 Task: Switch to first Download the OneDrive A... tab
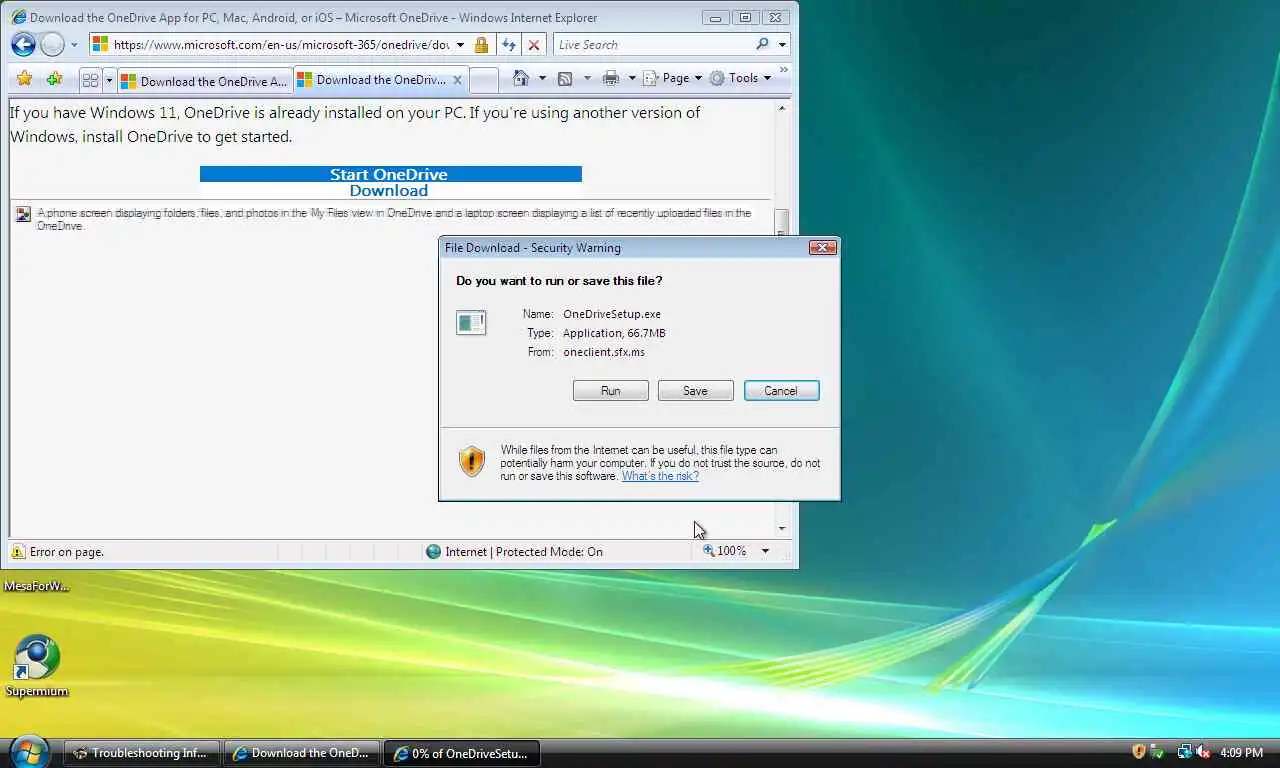click(x=204, y=81)
